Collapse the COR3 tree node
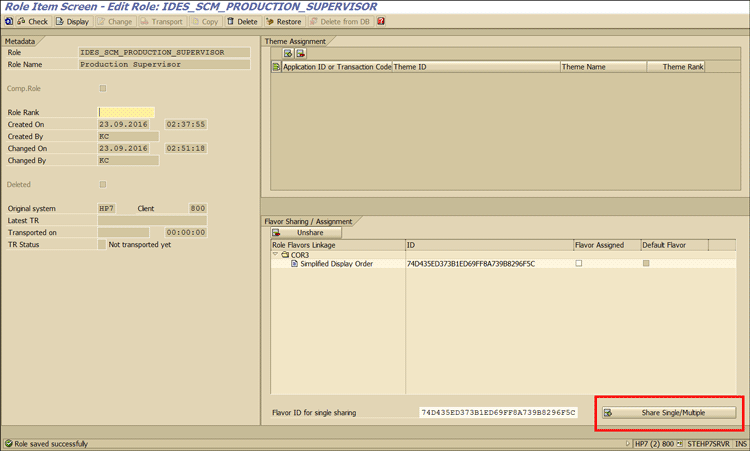The height and width of the screenshot is (451, 750). click(x=275, y=255)
